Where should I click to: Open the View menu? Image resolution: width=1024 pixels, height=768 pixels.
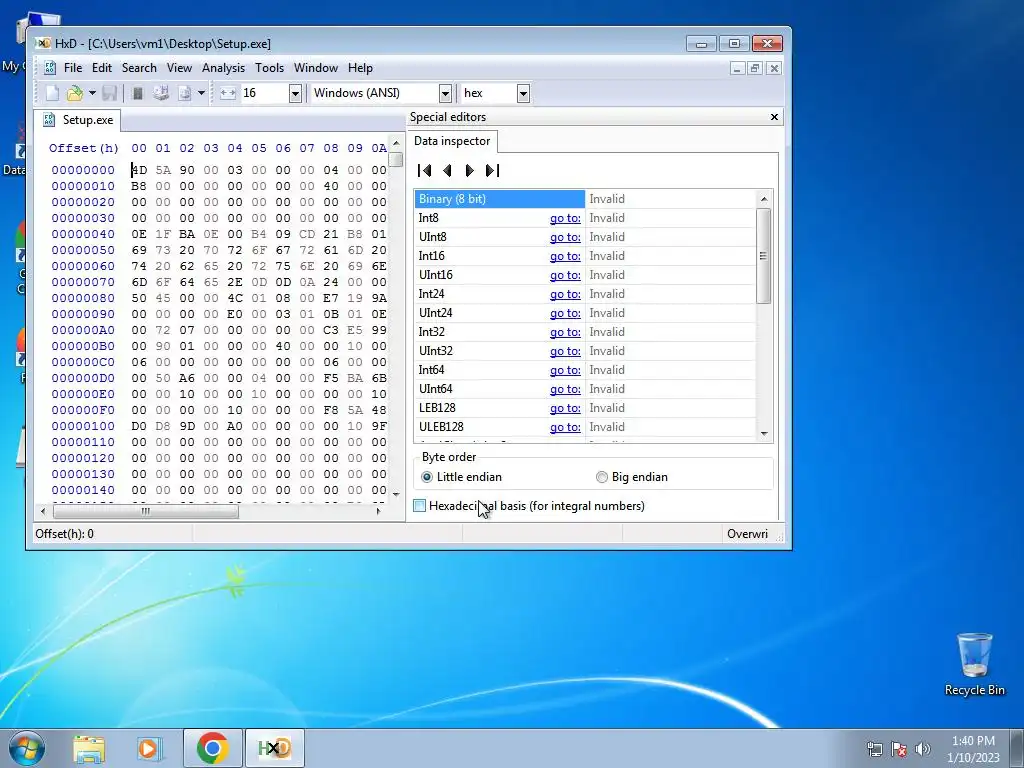tap(179, 68)
